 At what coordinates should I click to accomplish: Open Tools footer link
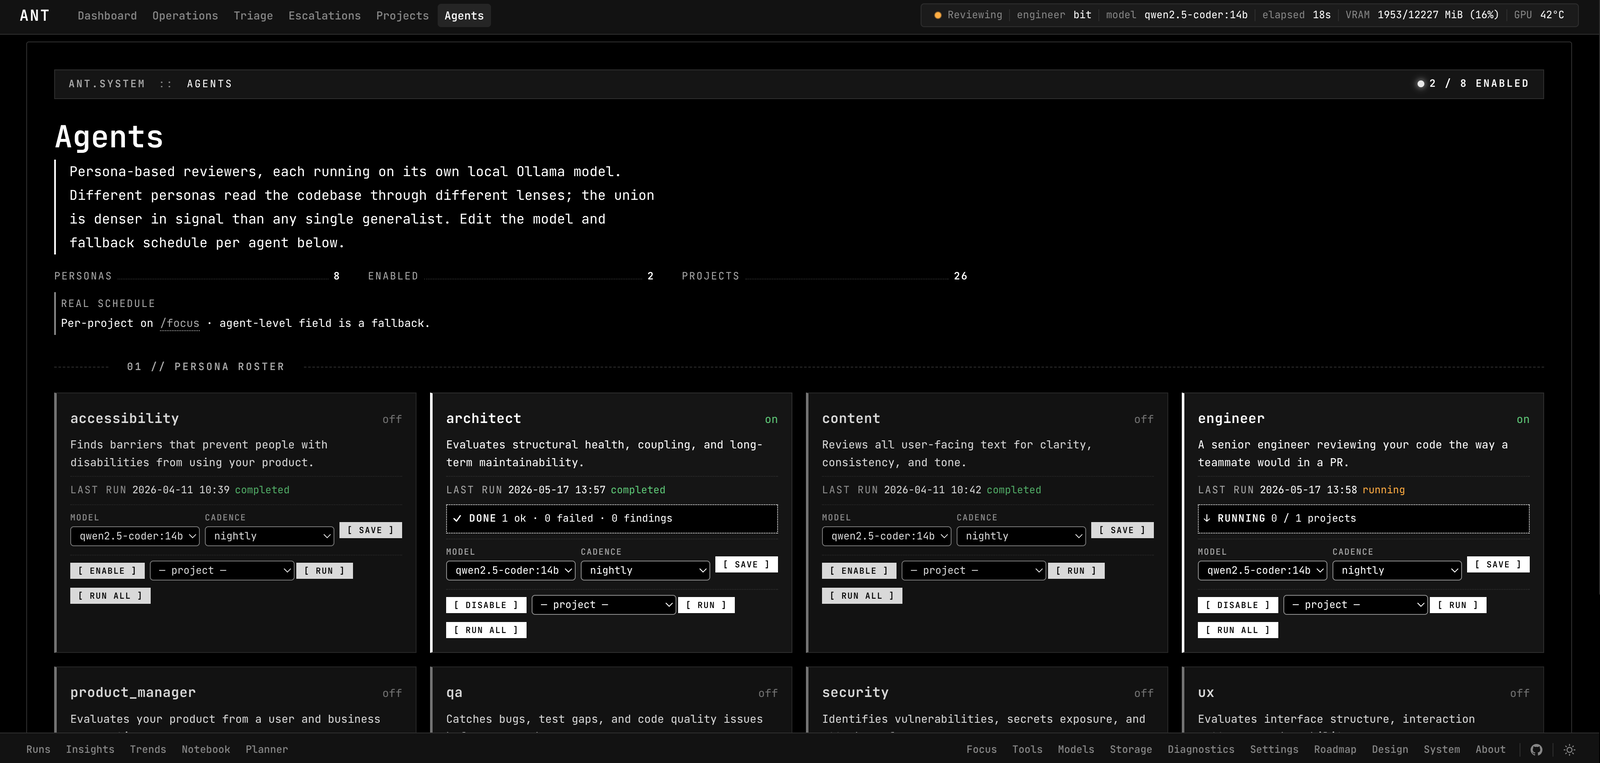(x=1027, y=749)
